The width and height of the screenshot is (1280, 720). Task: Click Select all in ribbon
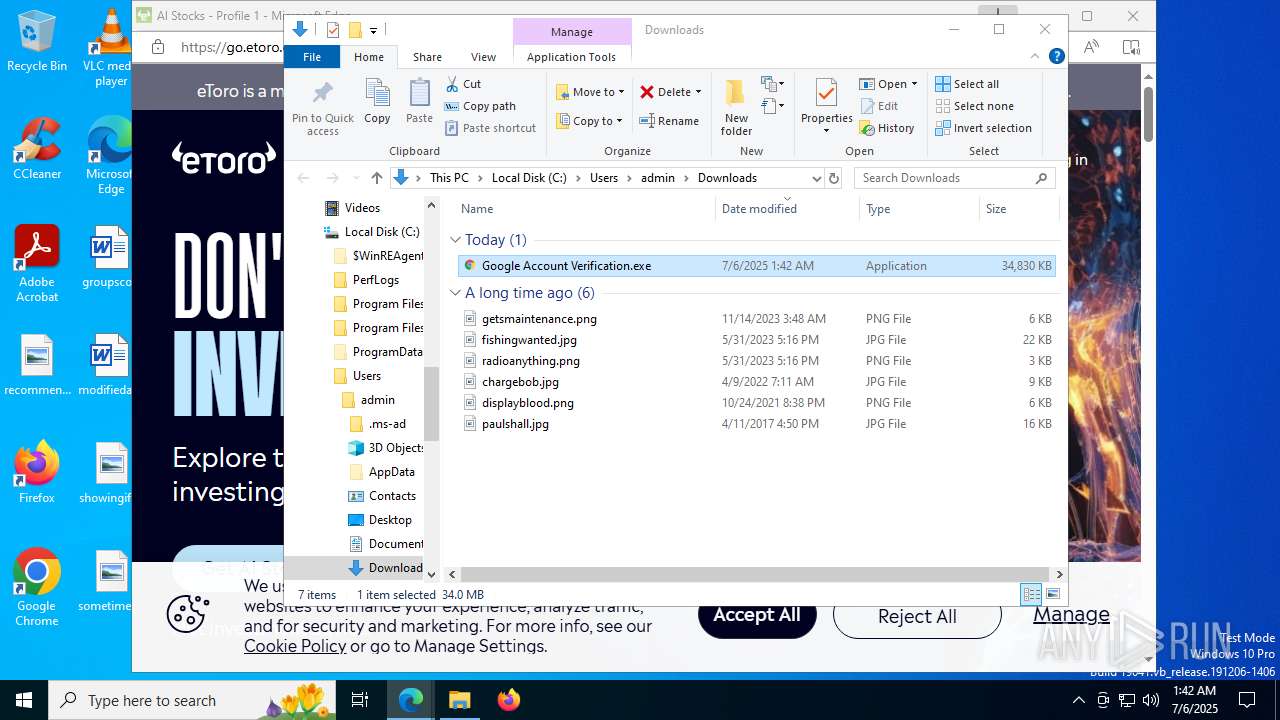(x=967, y=84)
